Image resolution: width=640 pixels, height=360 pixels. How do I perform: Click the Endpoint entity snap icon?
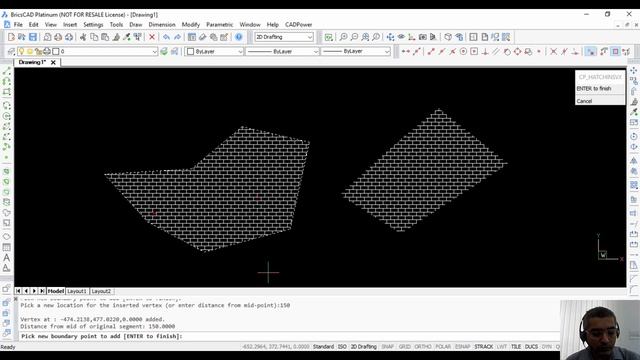click(431, 51)
